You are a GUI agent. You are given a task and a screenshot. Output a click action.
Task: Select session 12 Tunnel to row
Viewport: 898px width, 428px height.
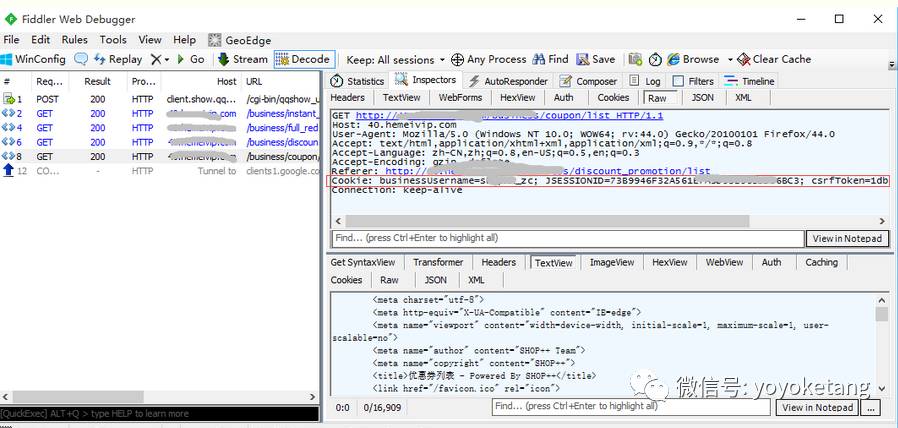[x=160, y=171]
